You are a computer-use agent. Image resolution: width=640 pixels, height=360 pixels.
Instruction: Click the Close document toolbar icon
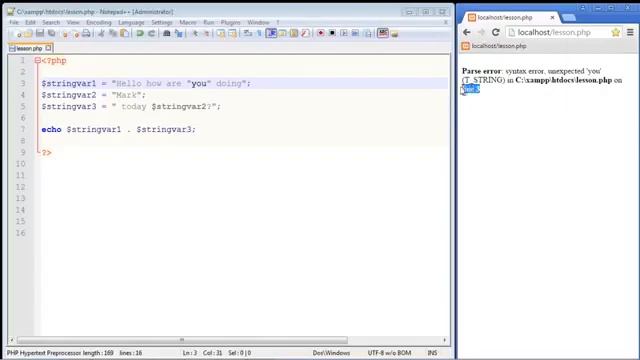[64, 33]
